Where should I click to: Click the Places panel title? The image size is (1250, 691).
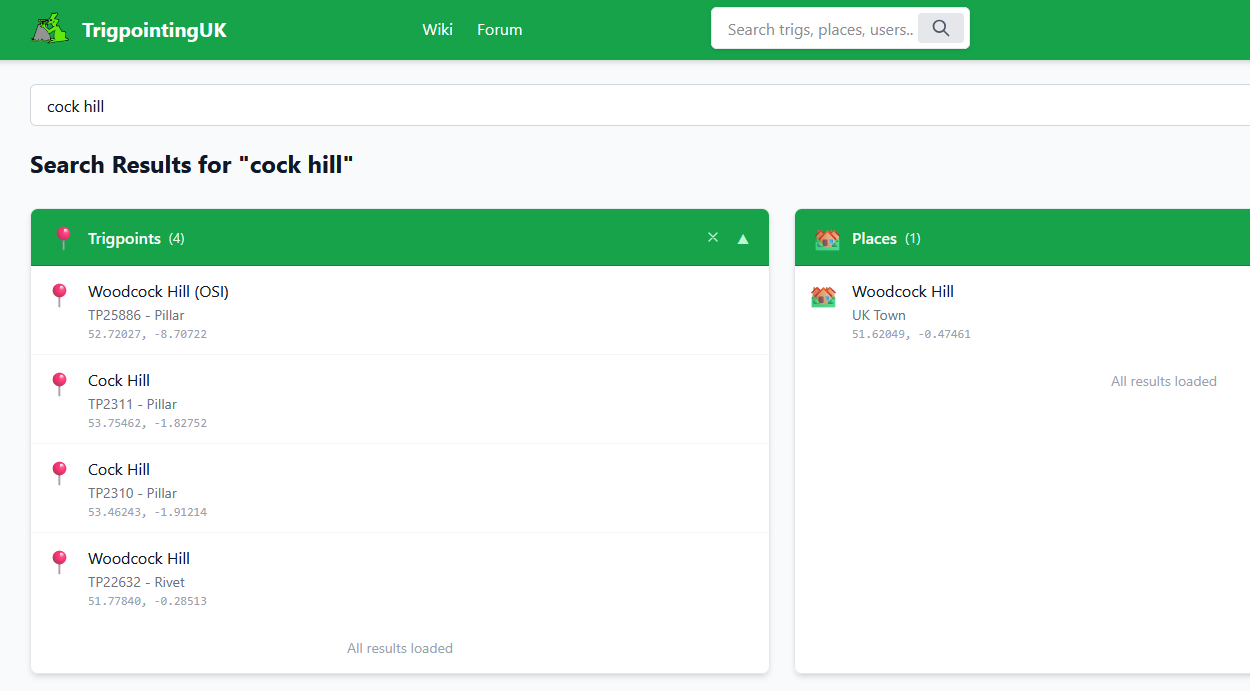(x=874, y=238)
